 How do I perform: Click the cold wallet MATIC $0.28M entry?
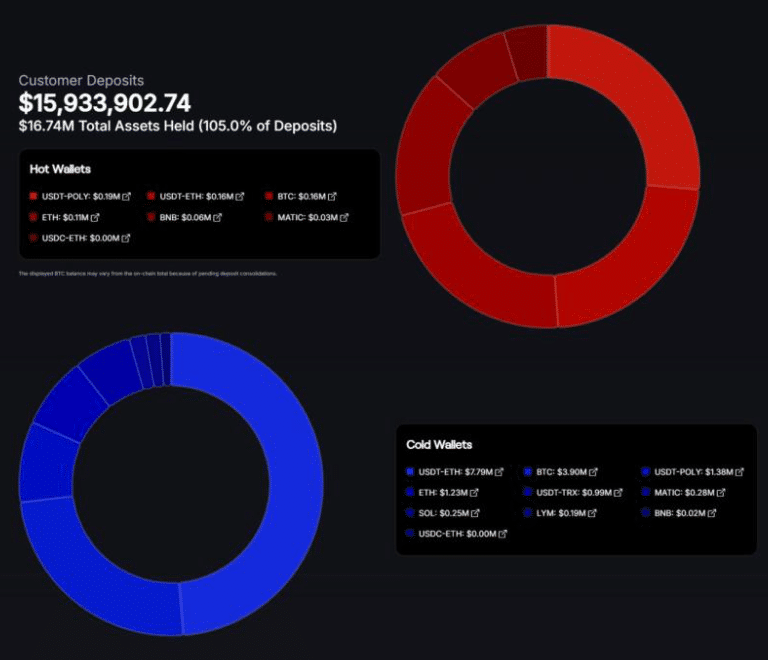pyautogui.click(x=683, y=493)
